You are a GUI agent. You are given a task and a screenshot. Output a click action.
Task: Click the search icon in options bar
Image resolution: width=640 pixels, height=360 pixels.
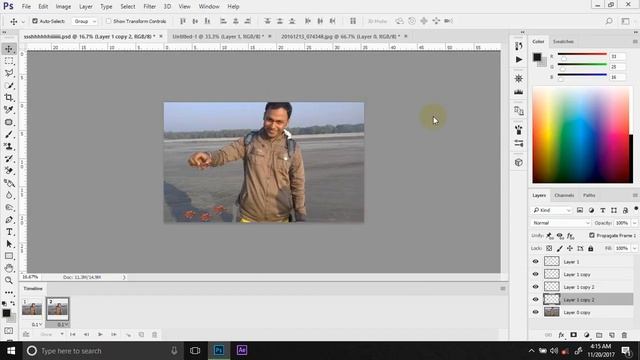[609, 21]
